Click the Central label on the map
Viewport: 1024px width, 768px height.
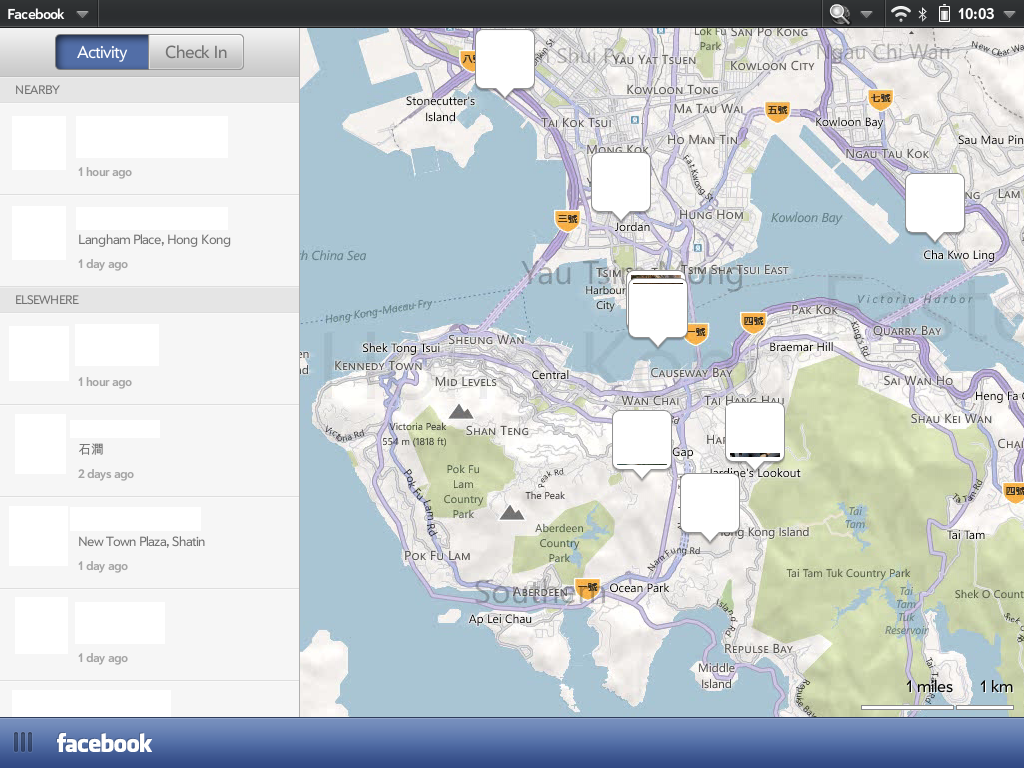tap(550, 375)
